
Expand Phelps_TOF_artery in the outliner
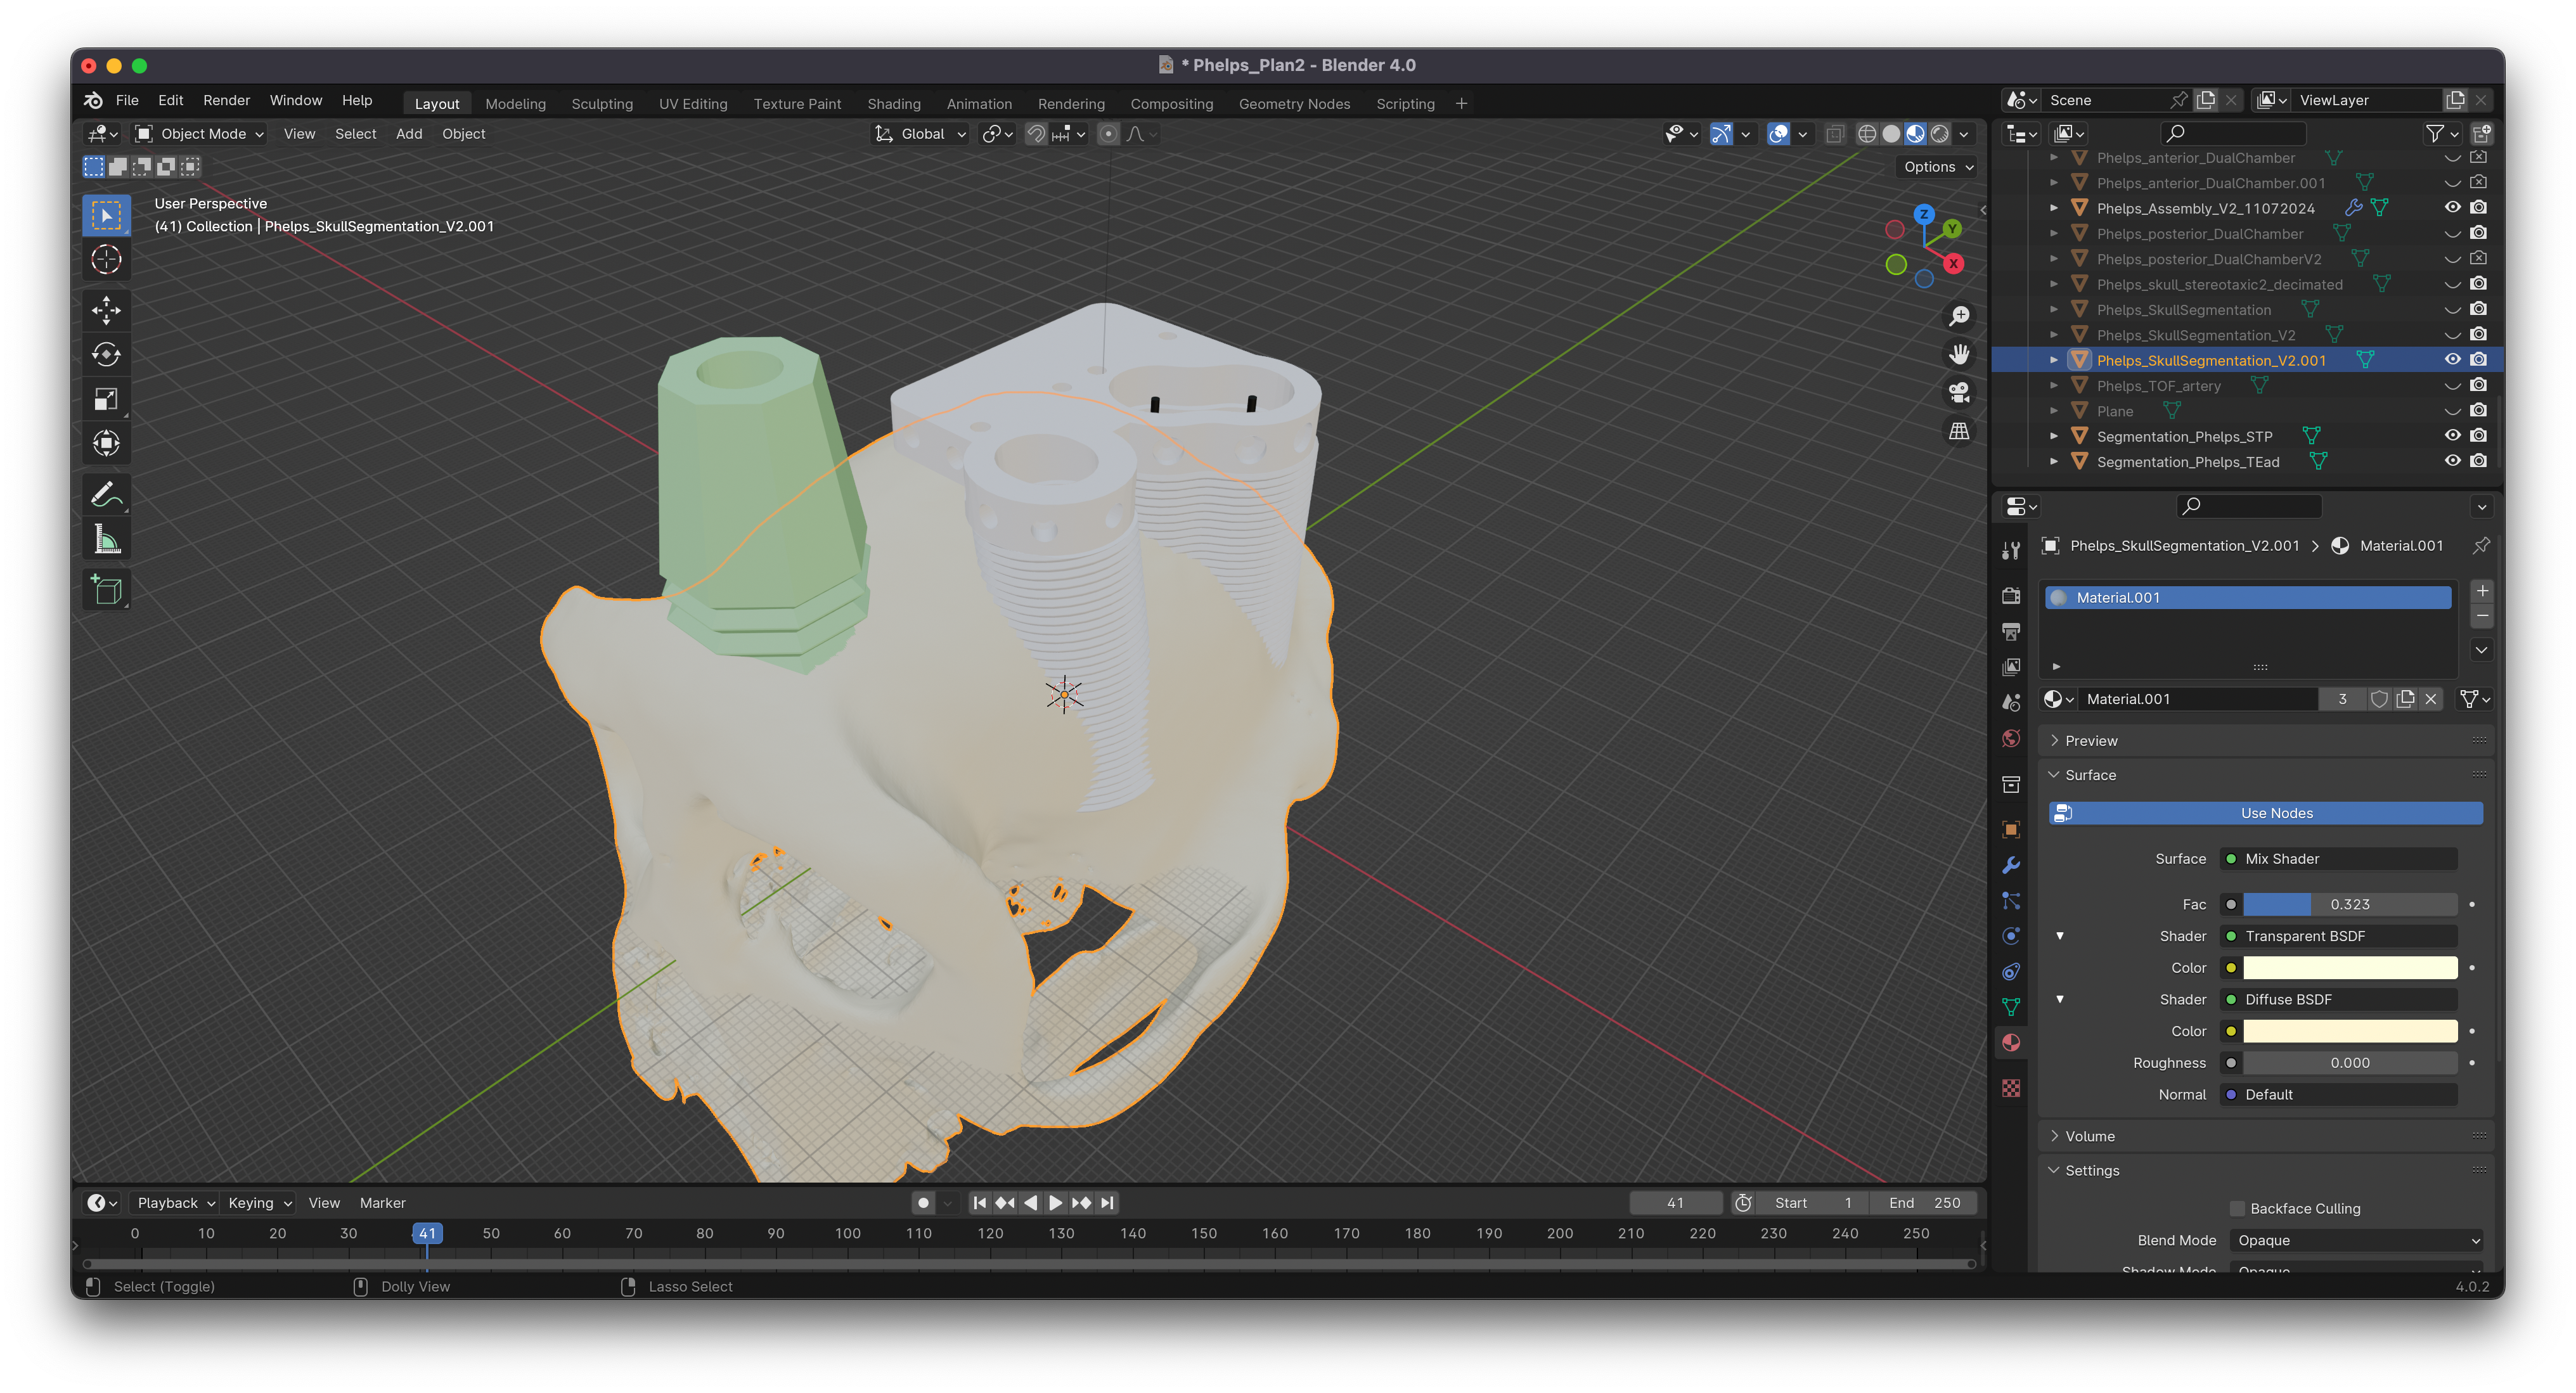pyautogui.click(x=2053, y=386)
